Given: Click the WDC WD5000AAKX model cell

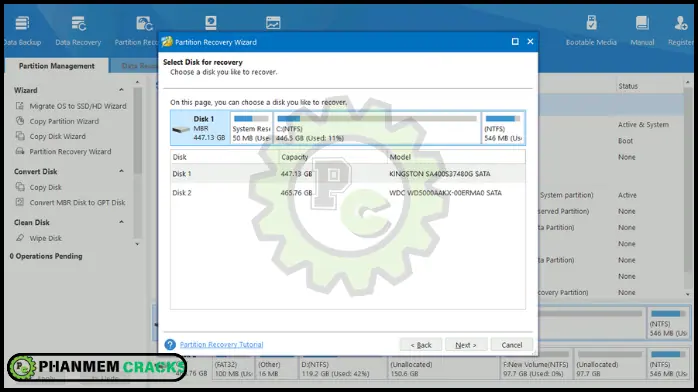Looking at the screenshot, I should point(445,193).
